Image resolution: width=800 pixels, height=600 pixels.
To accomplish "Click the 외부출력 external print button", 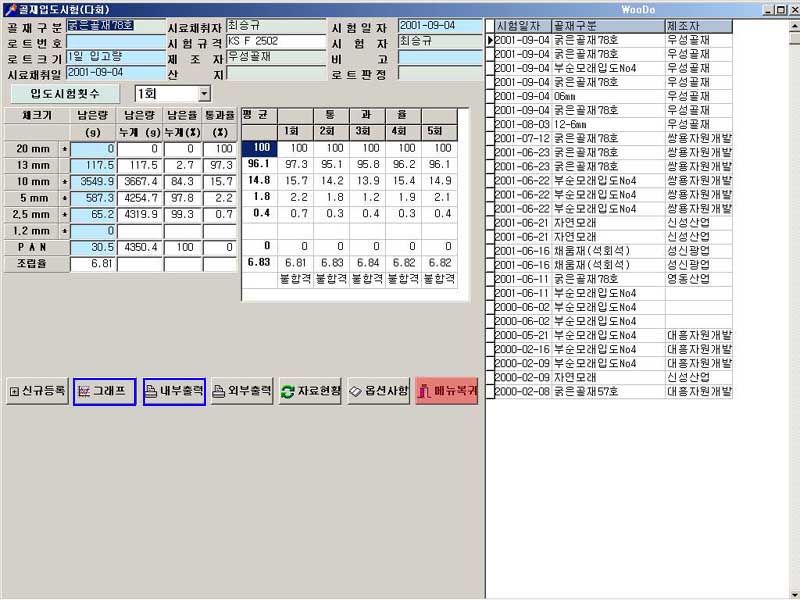I will [x=242, y=392].
